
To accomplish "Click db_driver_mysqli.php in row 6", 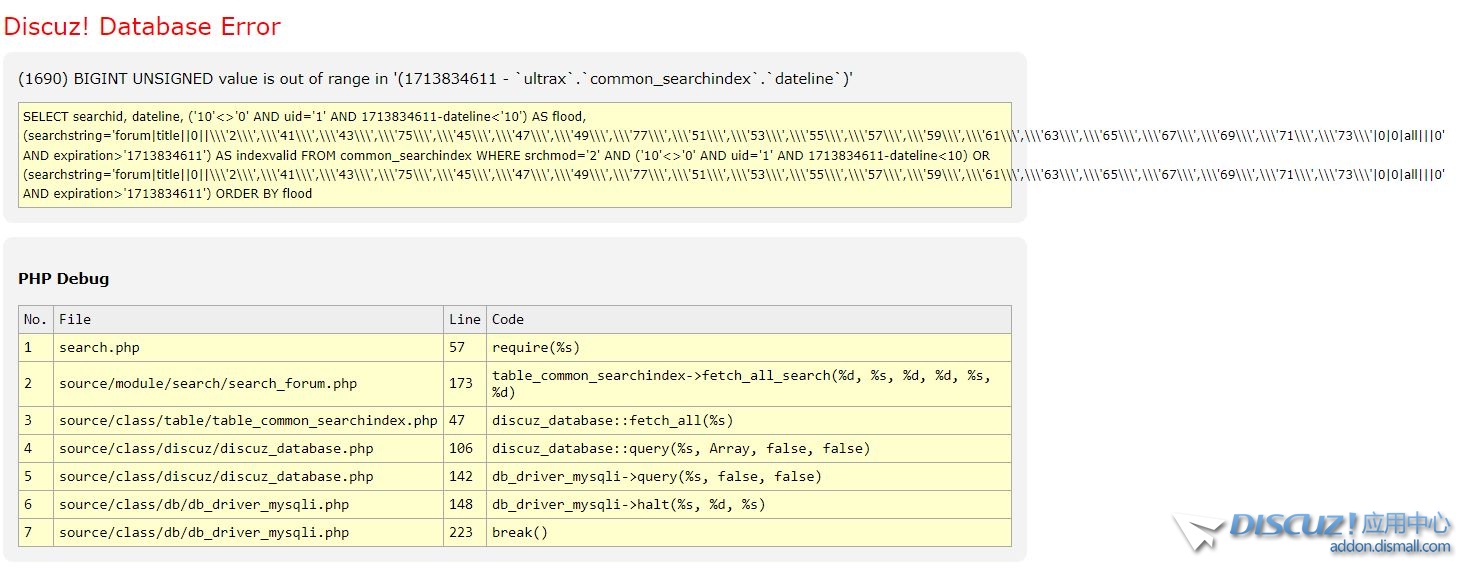I will click(204, 504).
